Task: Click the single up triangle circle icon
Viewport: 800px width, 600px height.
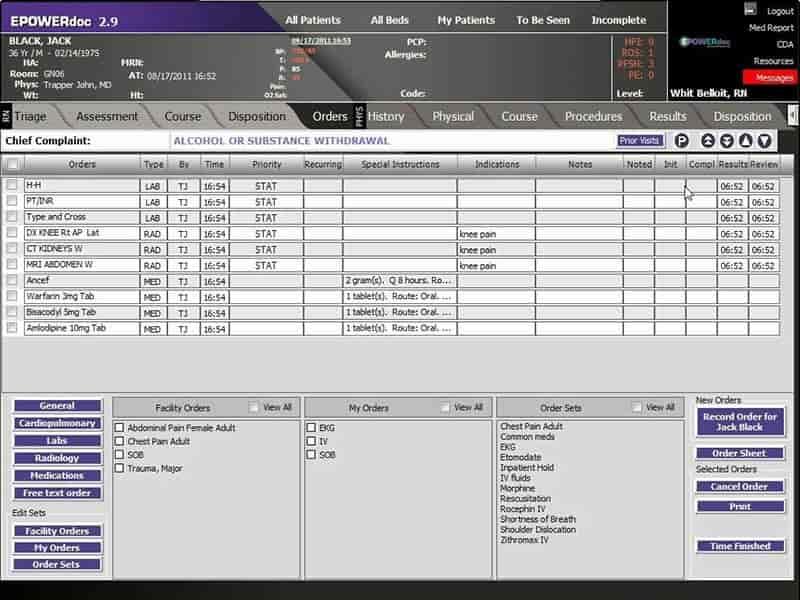Action: click(745, 141)
